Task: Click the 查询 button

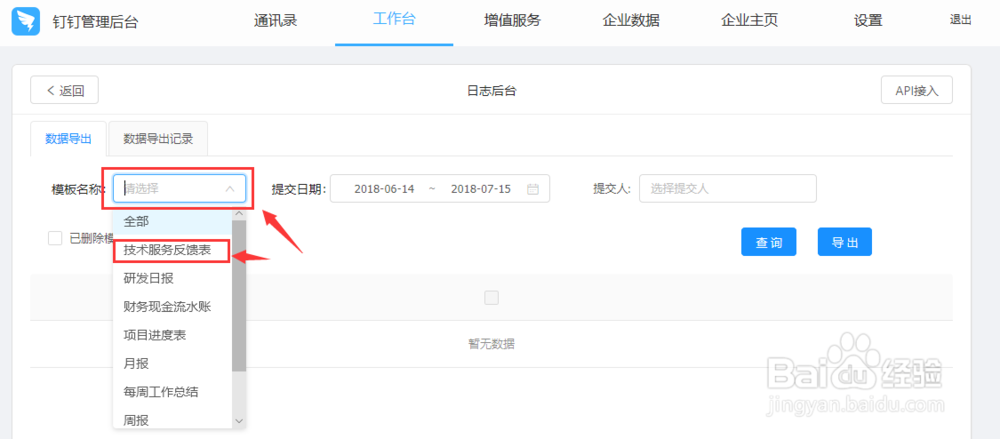Action: [768, 242]
